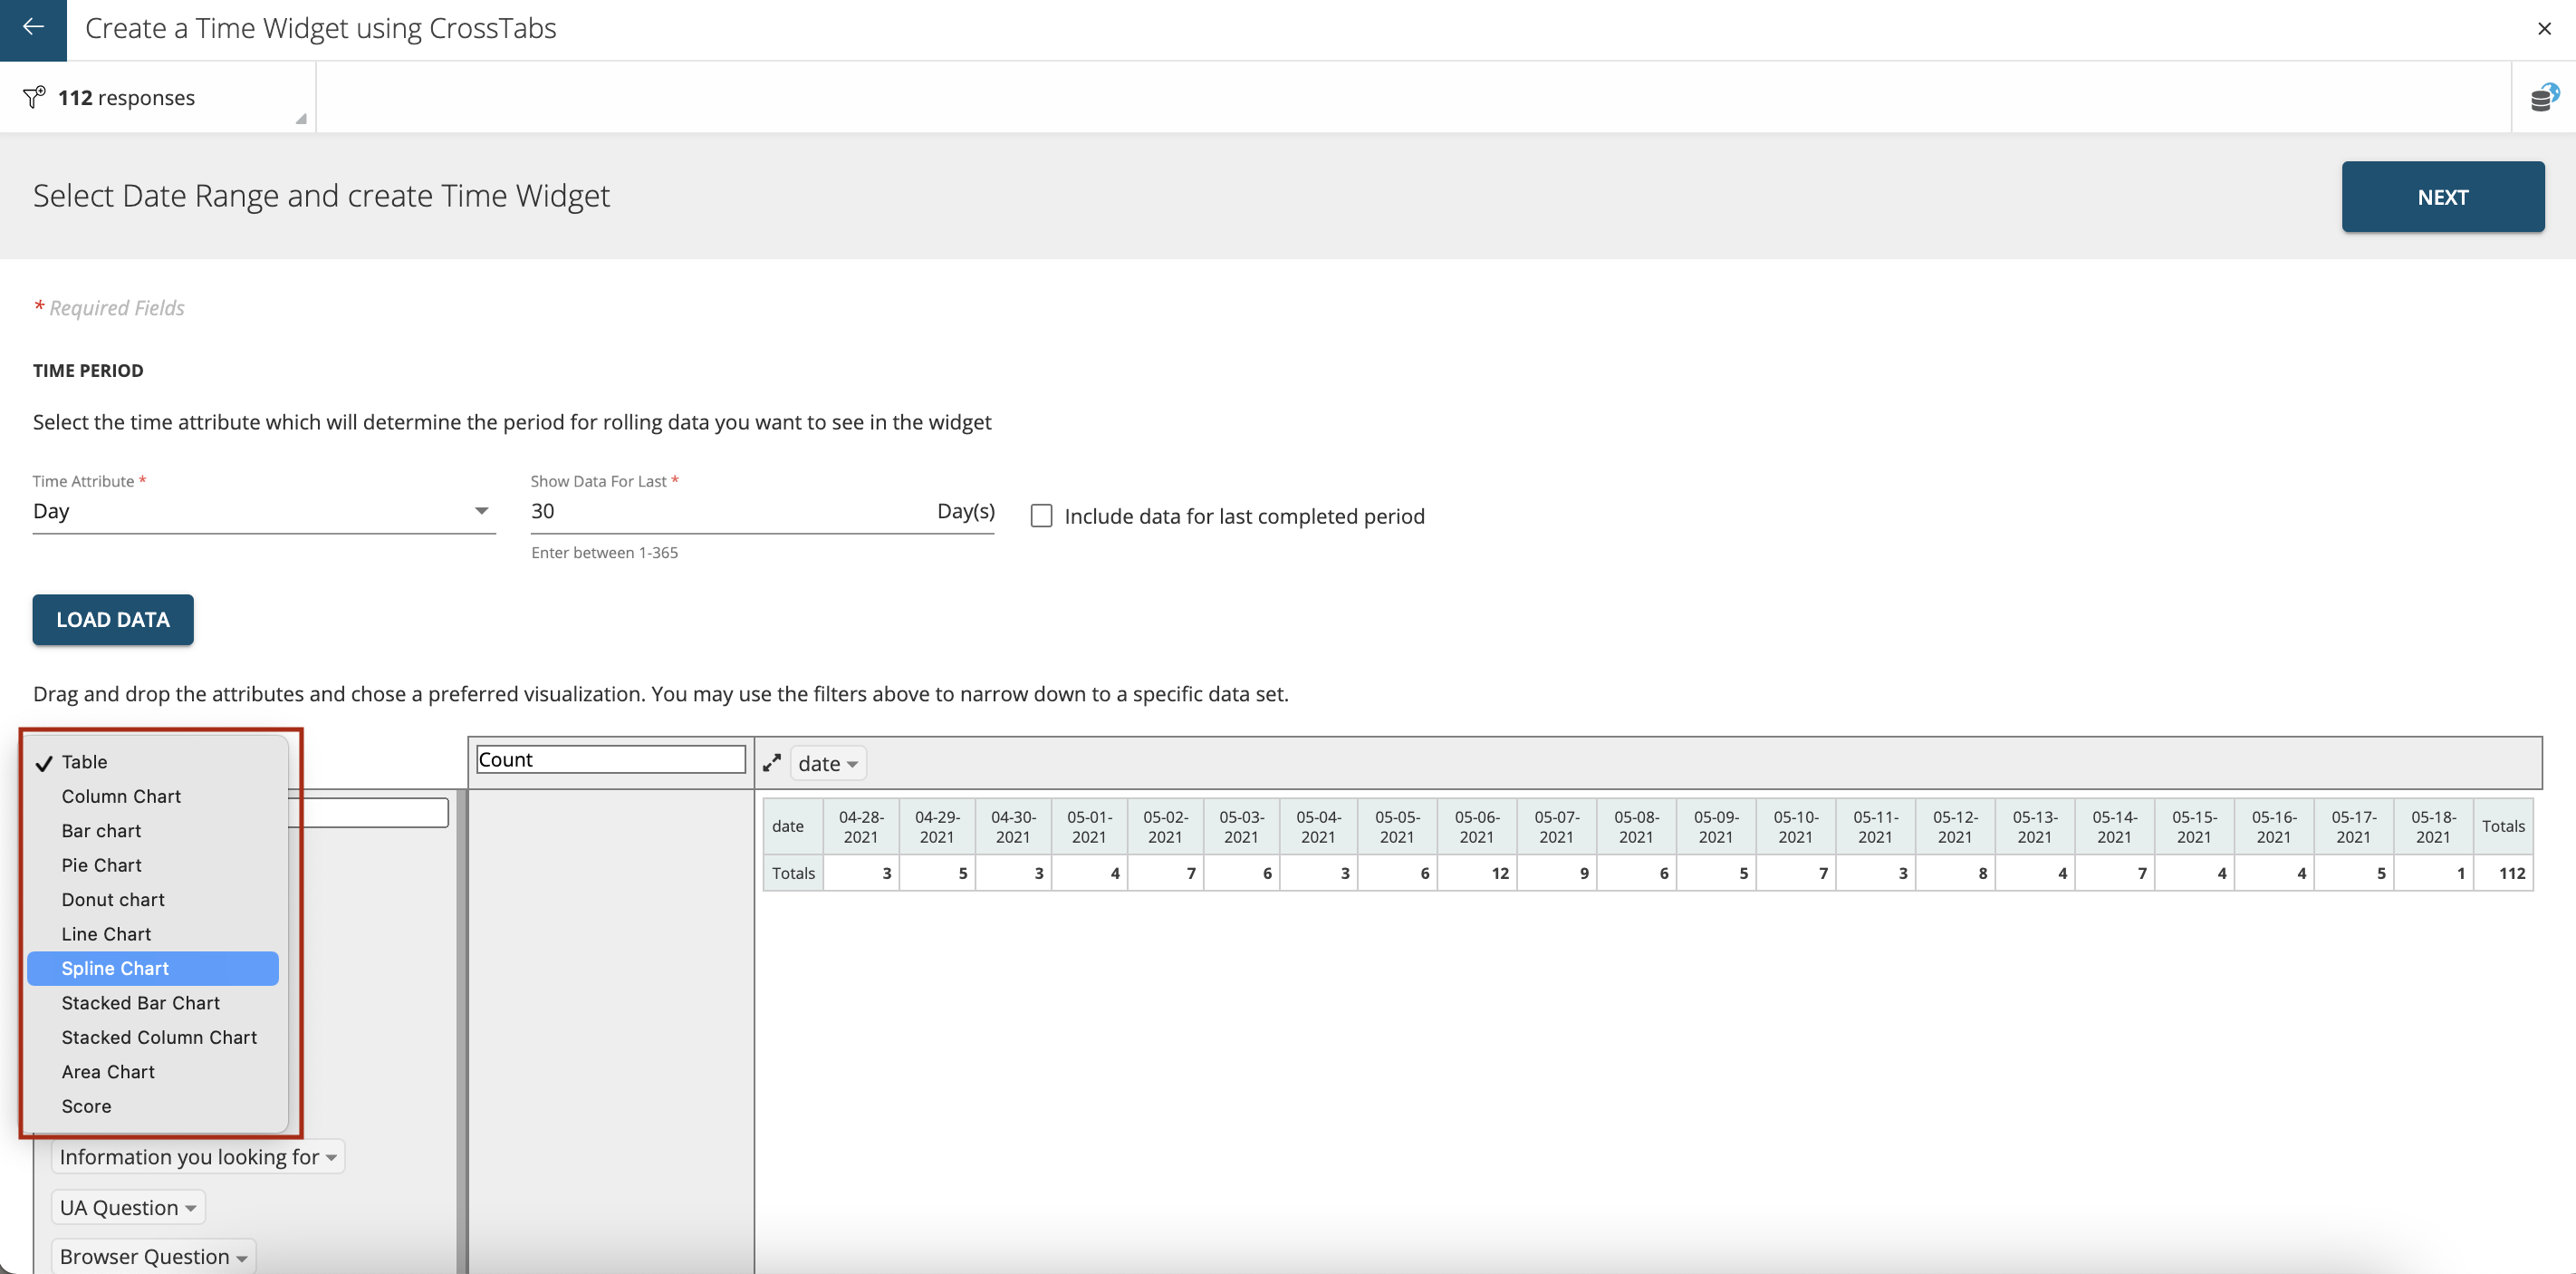Image resolution: width=2576 pixels, height=1274 pixels.
Task: Choose Line Chart visualization
Action: click(153, 934)
